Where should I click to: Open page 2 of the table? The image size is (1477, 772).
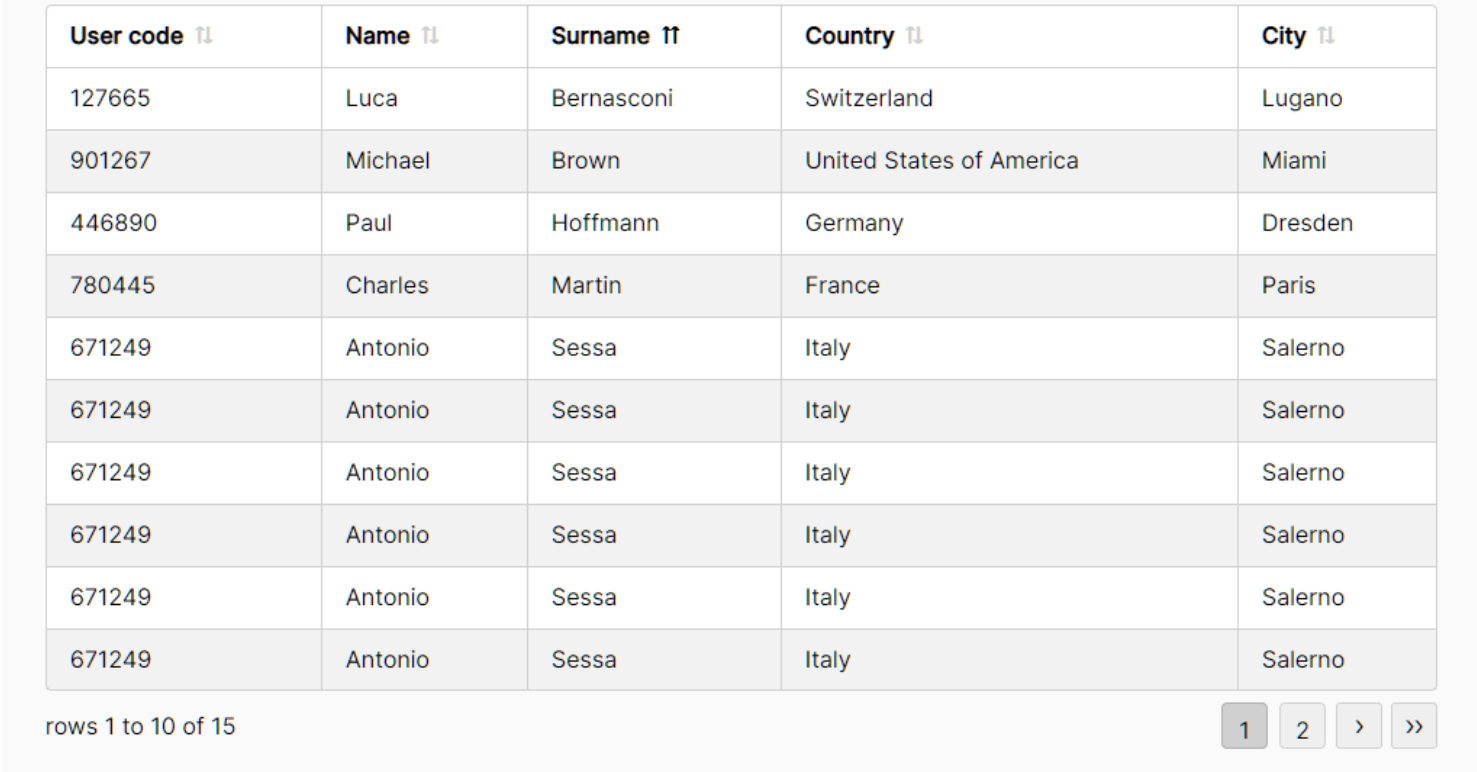coord(1302,726)
